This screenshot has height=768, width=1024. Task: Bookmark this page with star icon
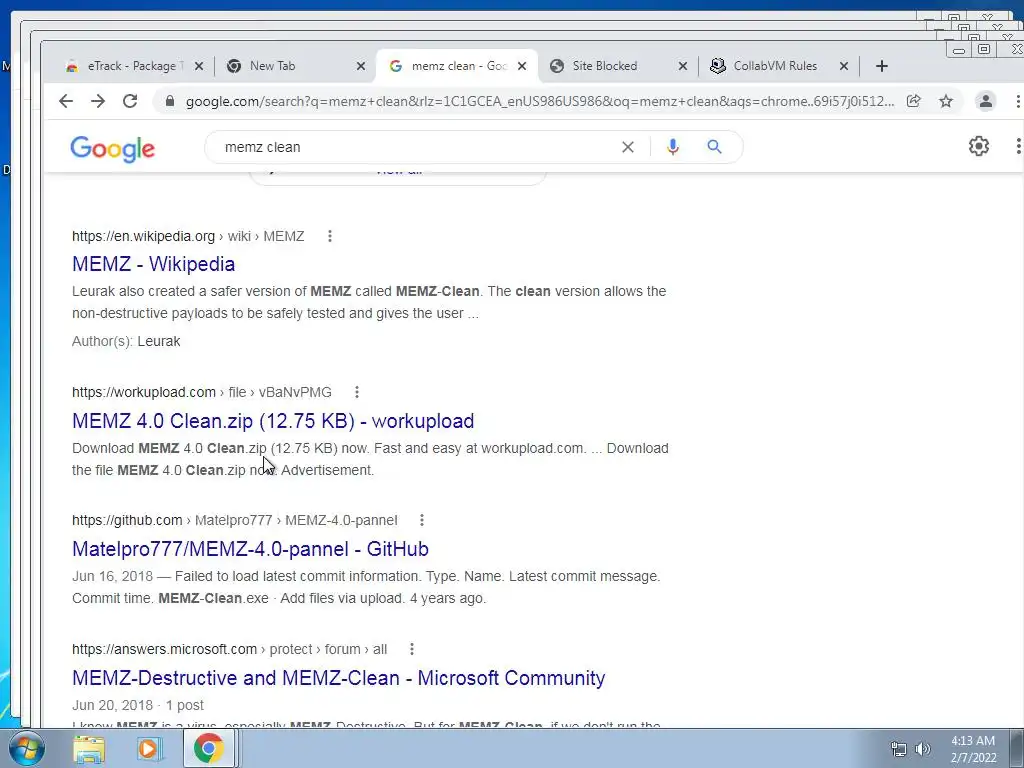[946, 101]
